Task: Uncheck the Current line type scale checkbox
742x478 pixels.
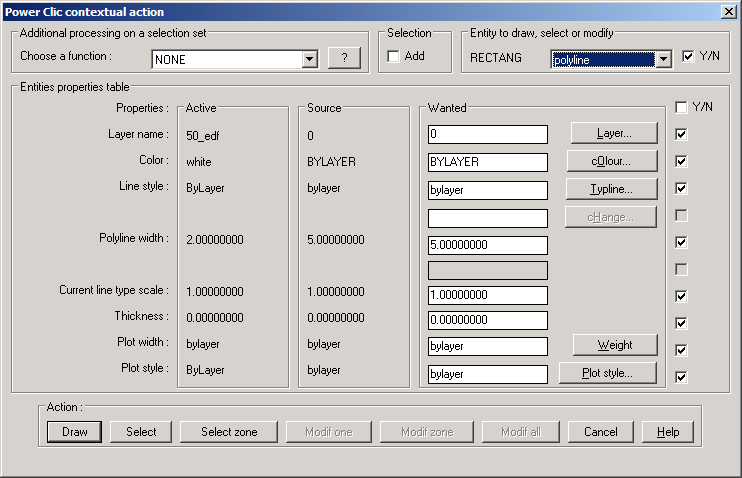Action: pos(681,296)
